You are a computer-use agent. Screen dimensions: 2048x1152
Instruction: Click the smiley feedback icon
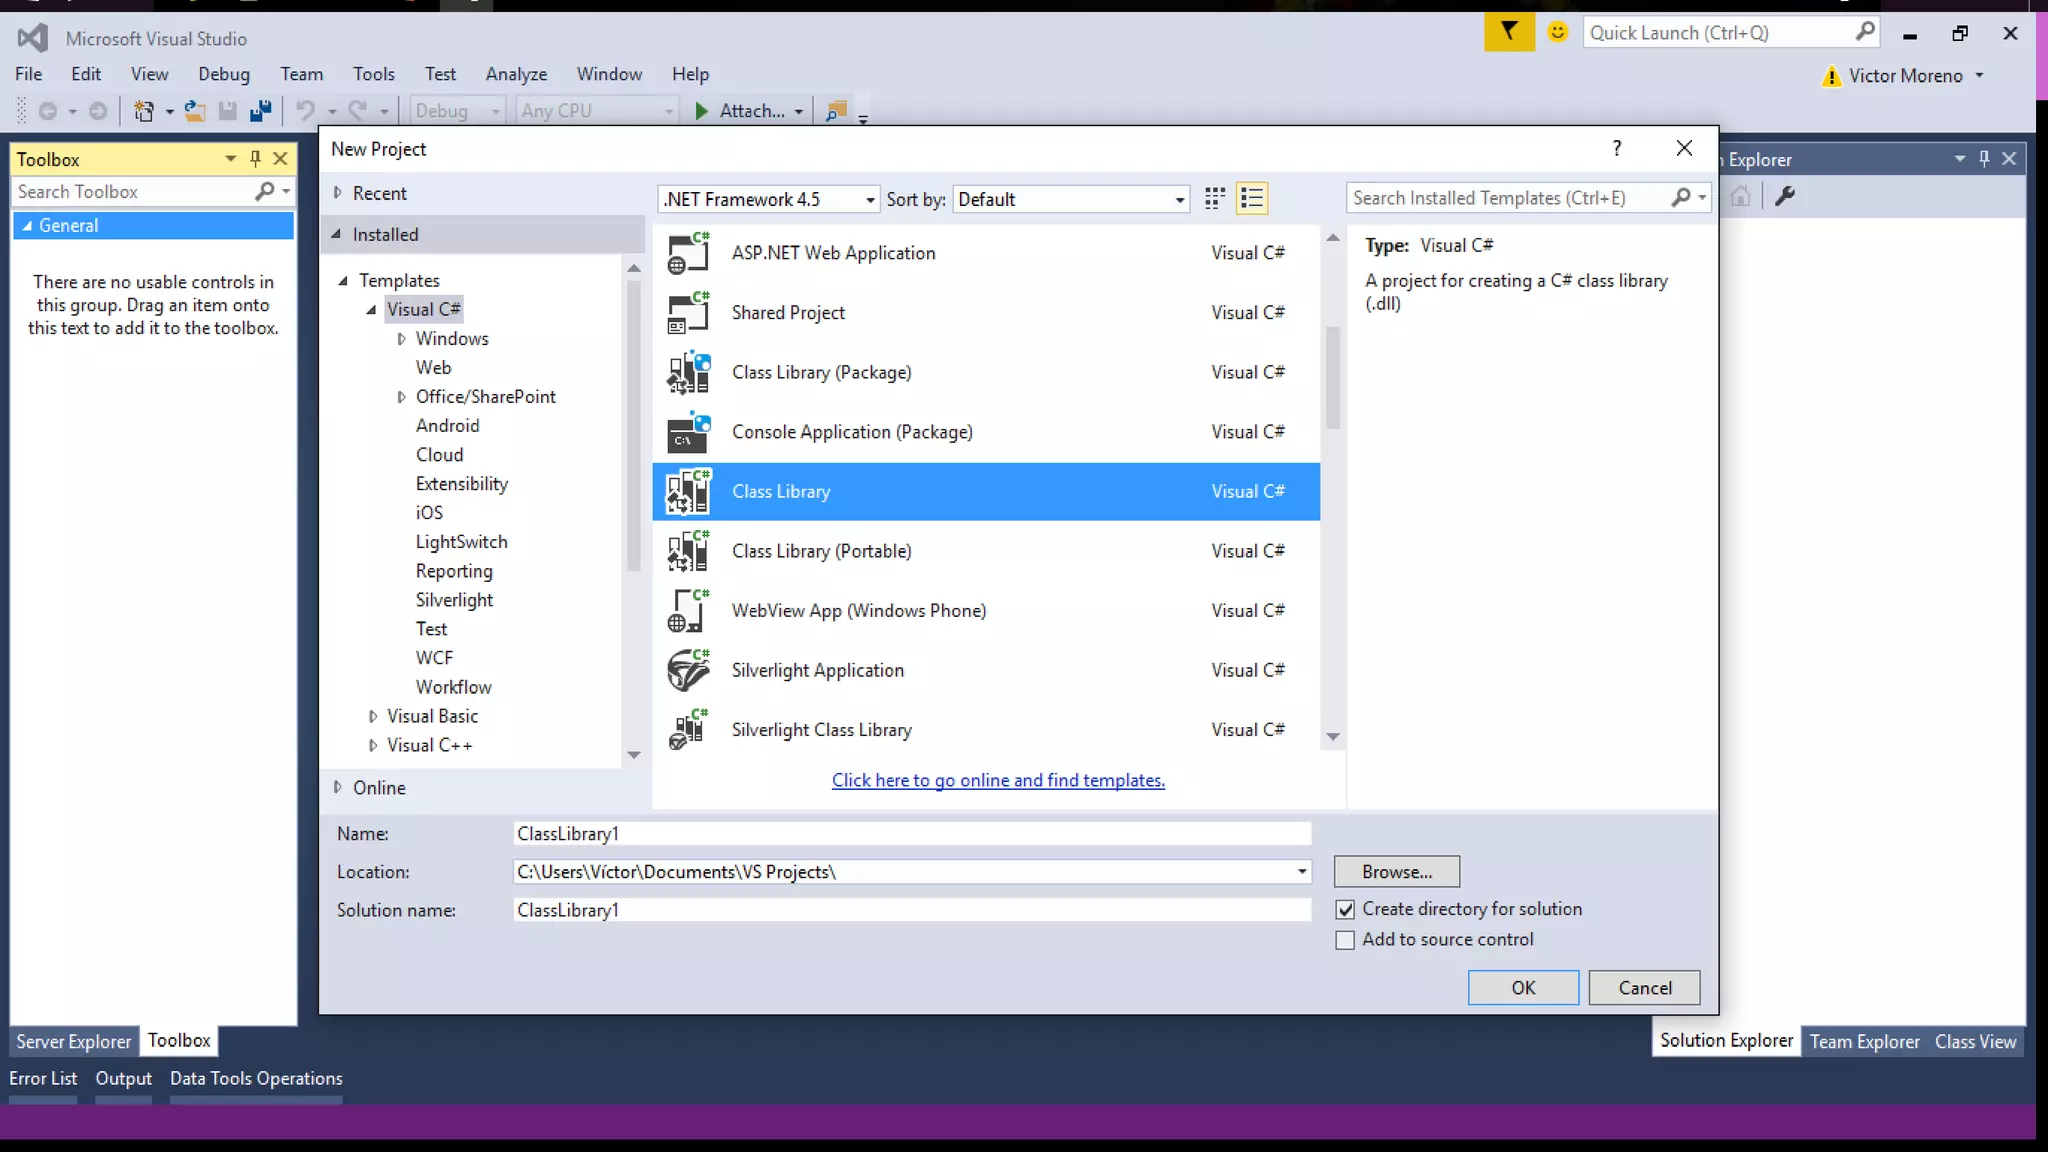pos(1557,32)
